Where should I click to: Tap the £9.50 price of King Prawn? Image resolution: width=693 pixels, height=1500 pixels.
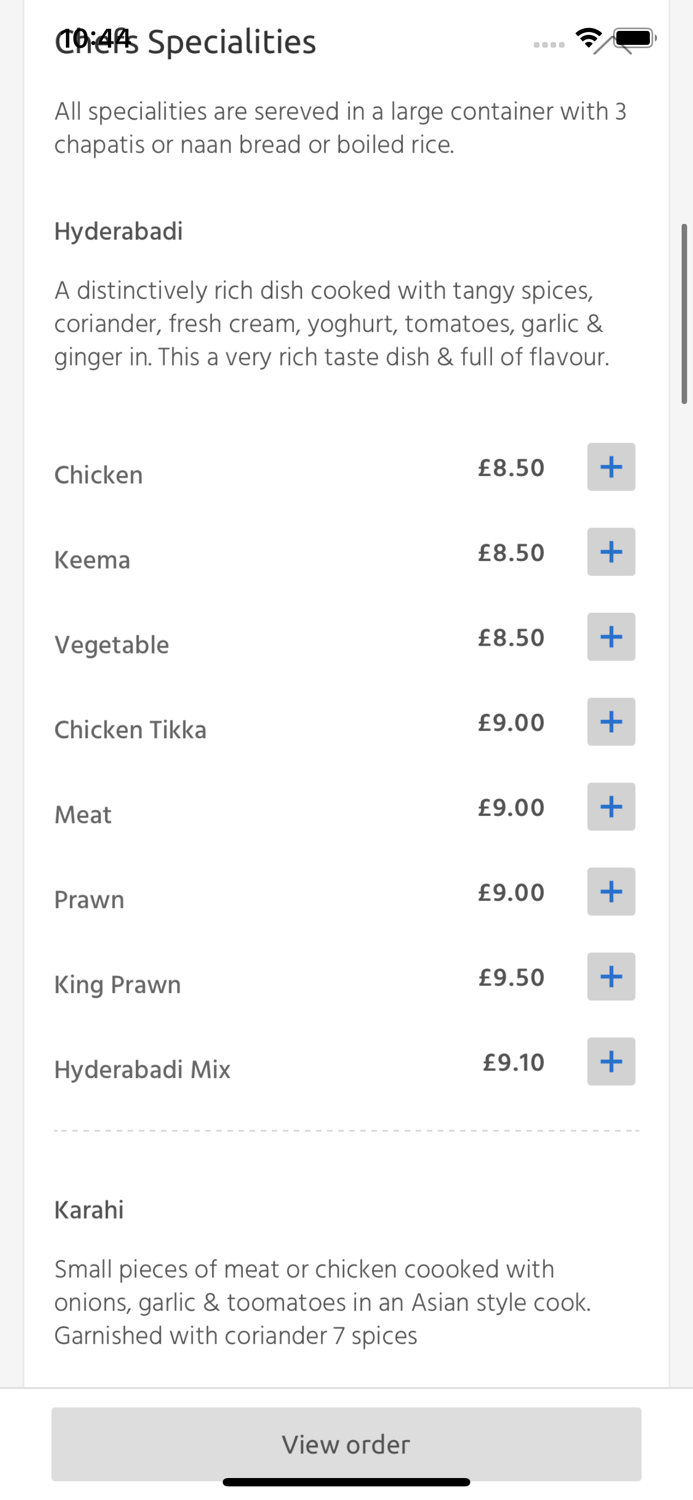pyautogui.click(x=511, y=977)
